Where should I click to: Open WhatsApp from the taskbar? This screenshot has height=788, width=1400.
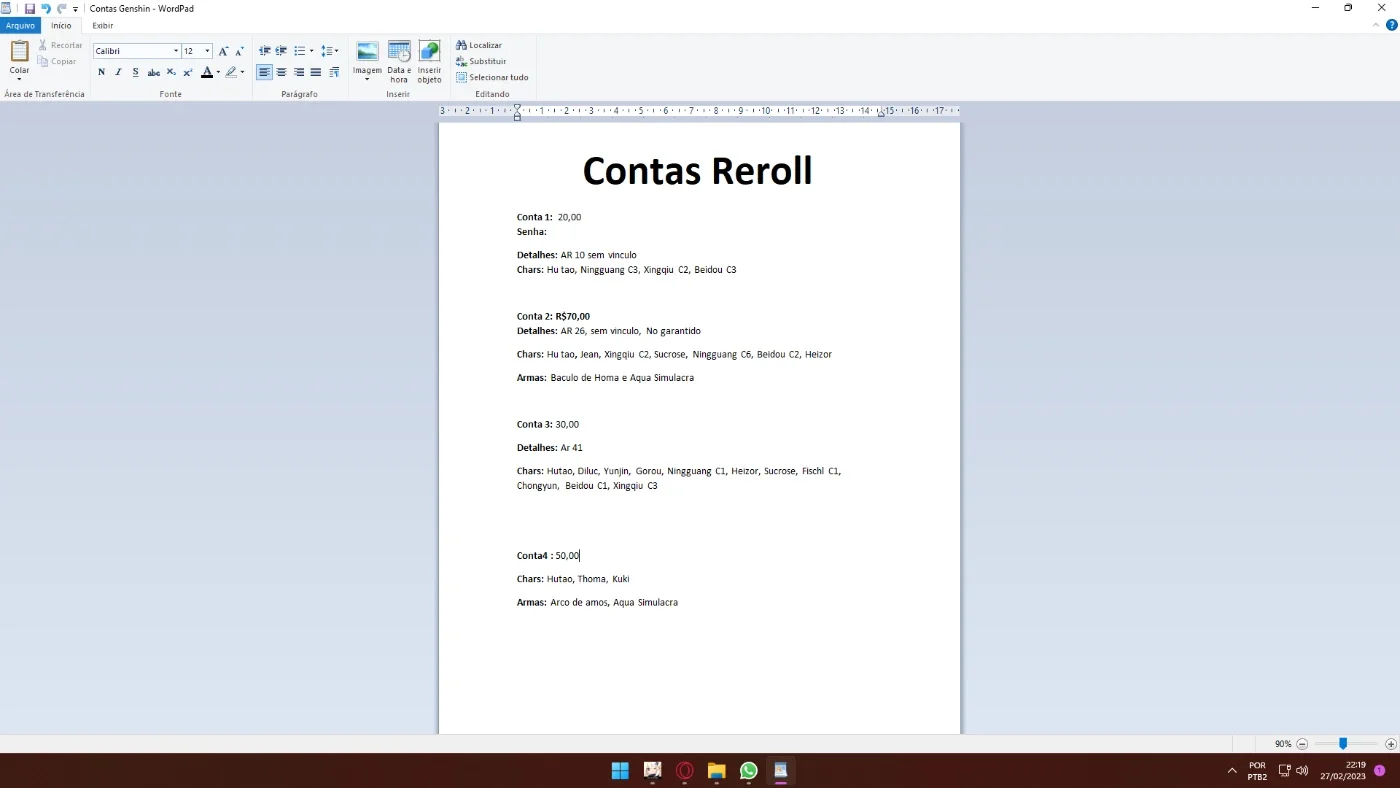point(748,770)
